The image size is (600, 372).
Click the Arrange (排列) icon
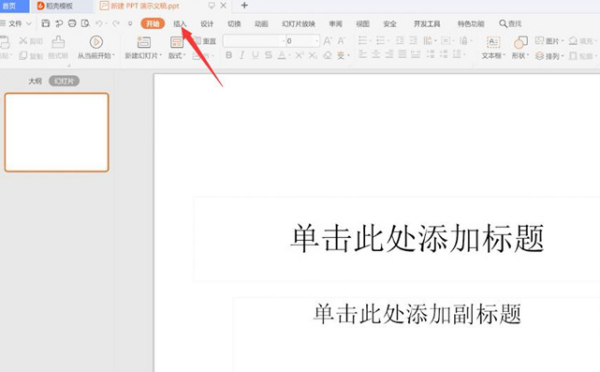coord(540,56)
